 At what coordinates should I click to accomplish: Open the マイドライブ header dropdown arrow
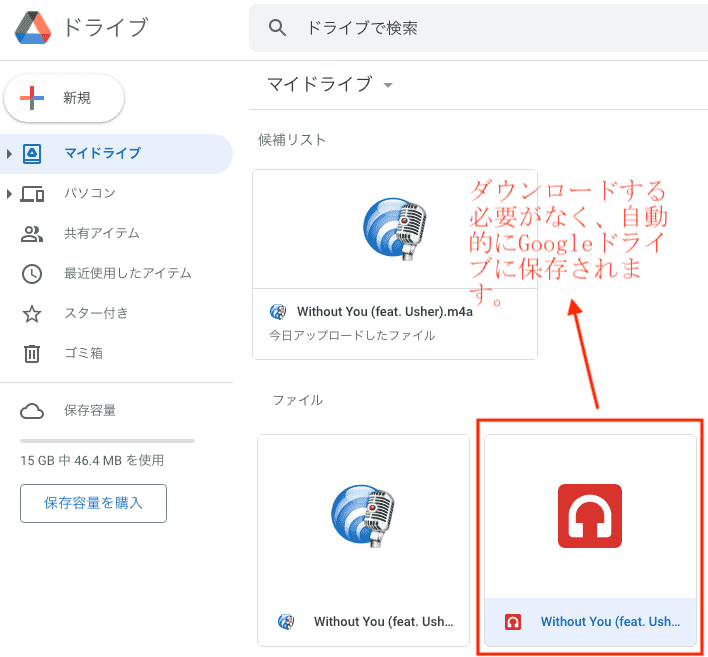pos(388,85)
